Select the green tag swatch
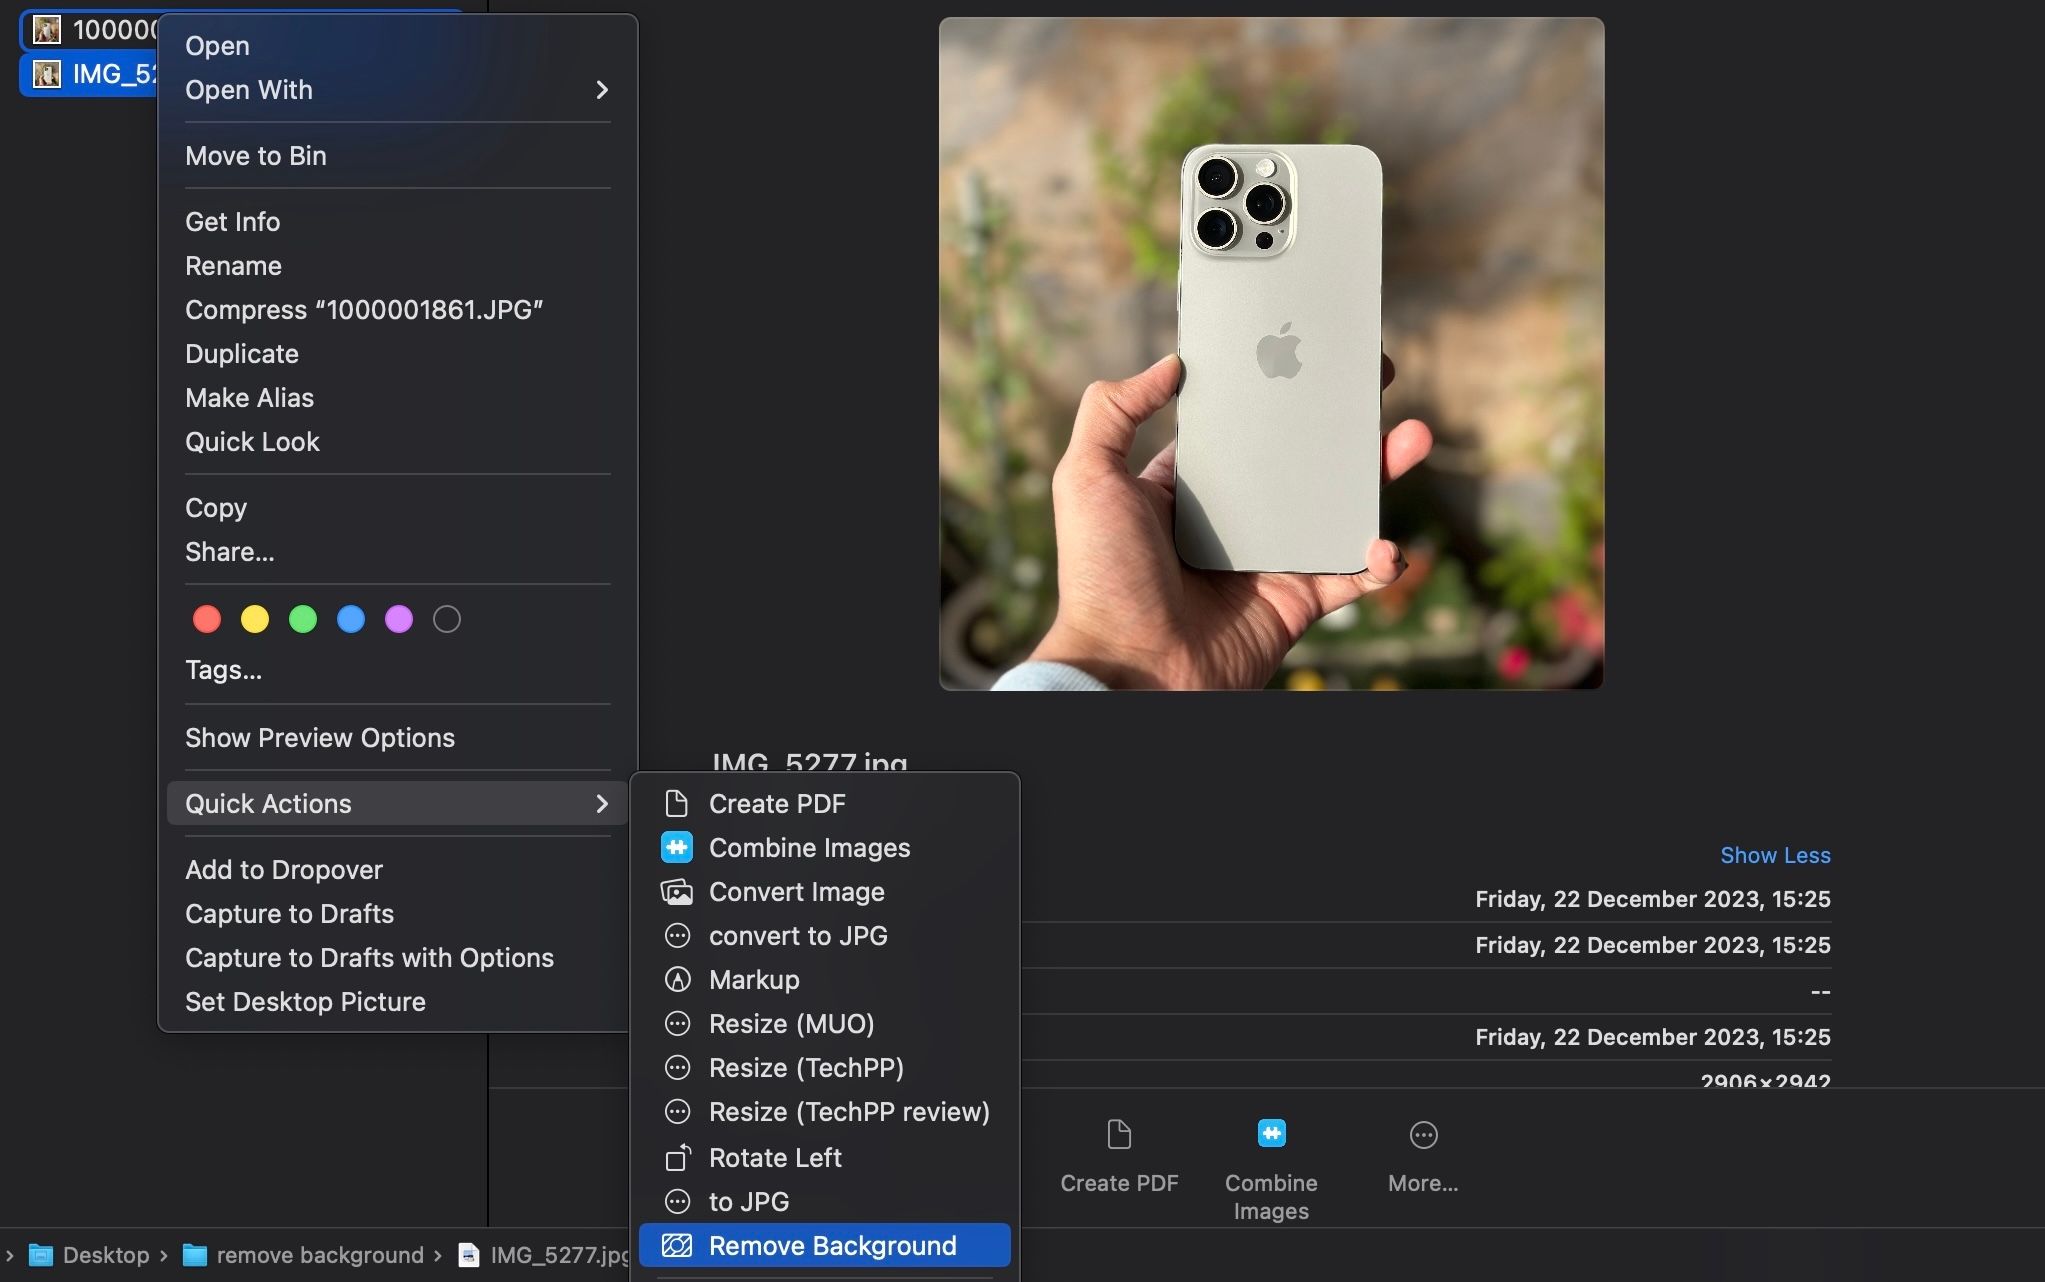 pyautogui.click(x=303, y=619)
